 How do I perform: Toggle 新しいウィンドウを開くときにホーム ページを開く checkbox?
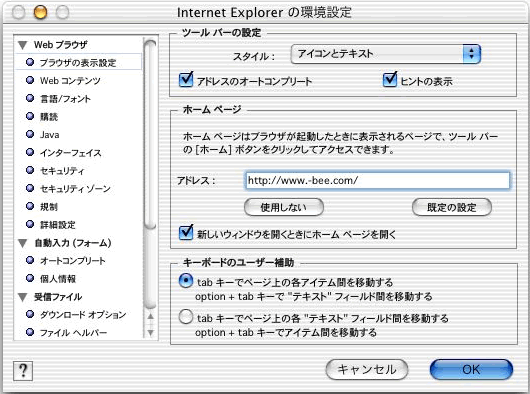pyautogui.click(x=186, y=233)
